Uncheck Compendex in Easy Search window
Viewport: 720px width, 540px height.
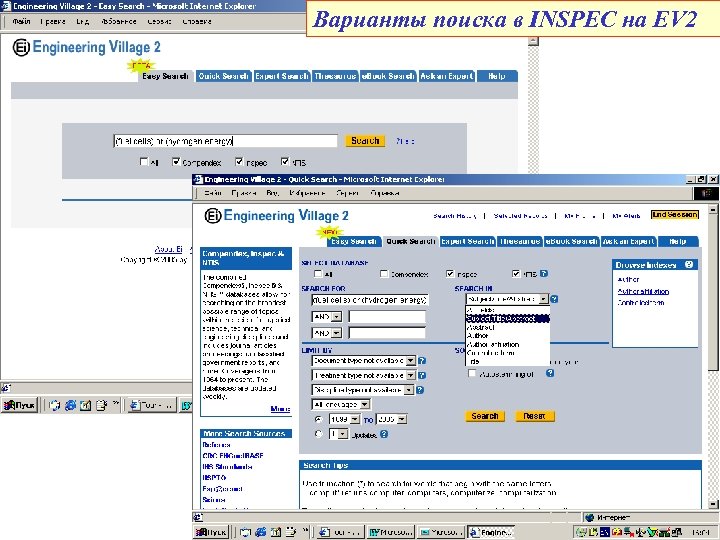pyautogui.click(x=176, y=162)
